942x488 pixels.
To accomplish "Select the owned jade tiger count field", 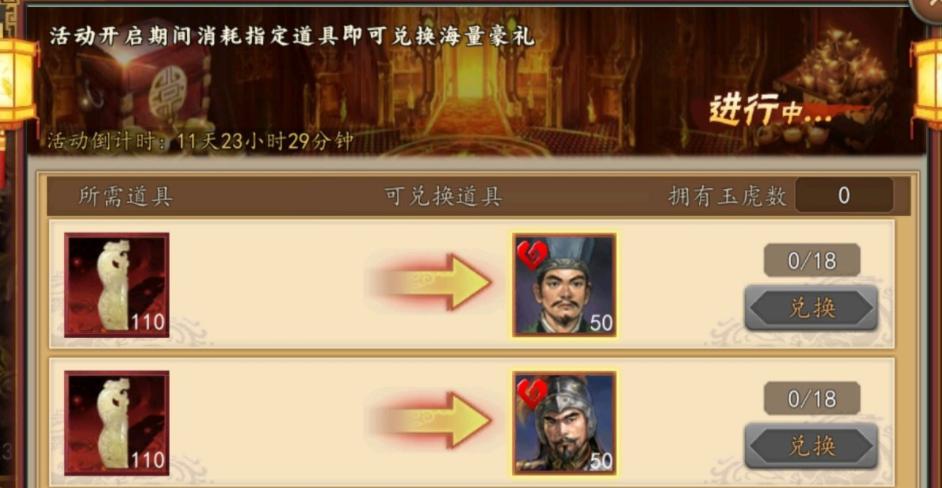I will 844,195.
